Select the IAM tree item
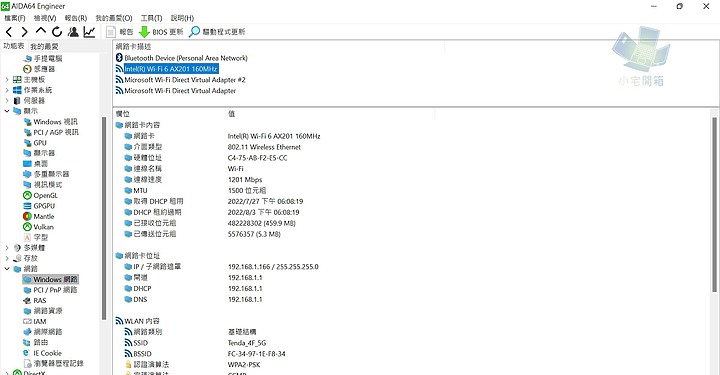The image size is (720, 375). tap(35, 321)
